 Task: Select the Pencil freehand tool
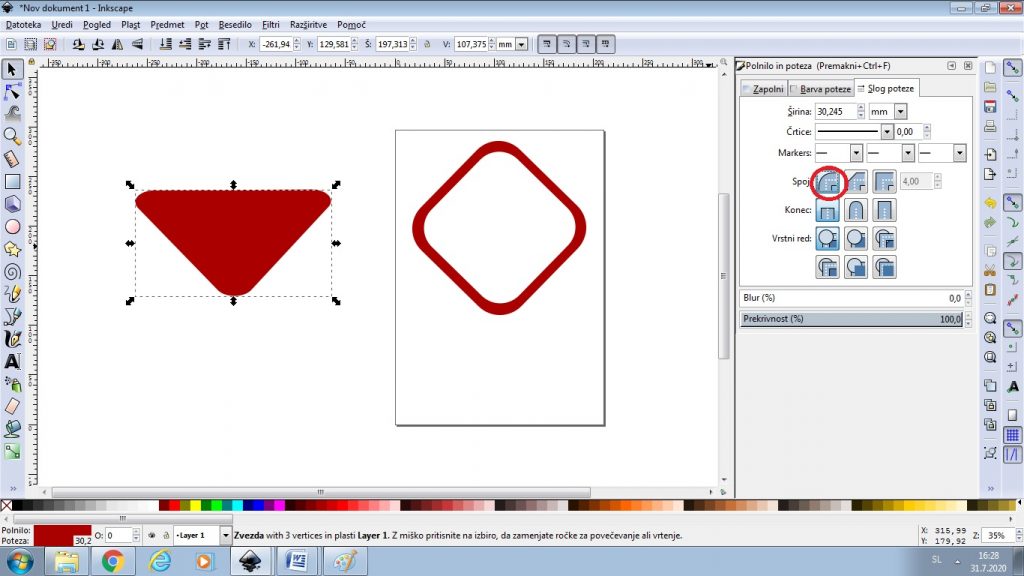click(12, 294)
